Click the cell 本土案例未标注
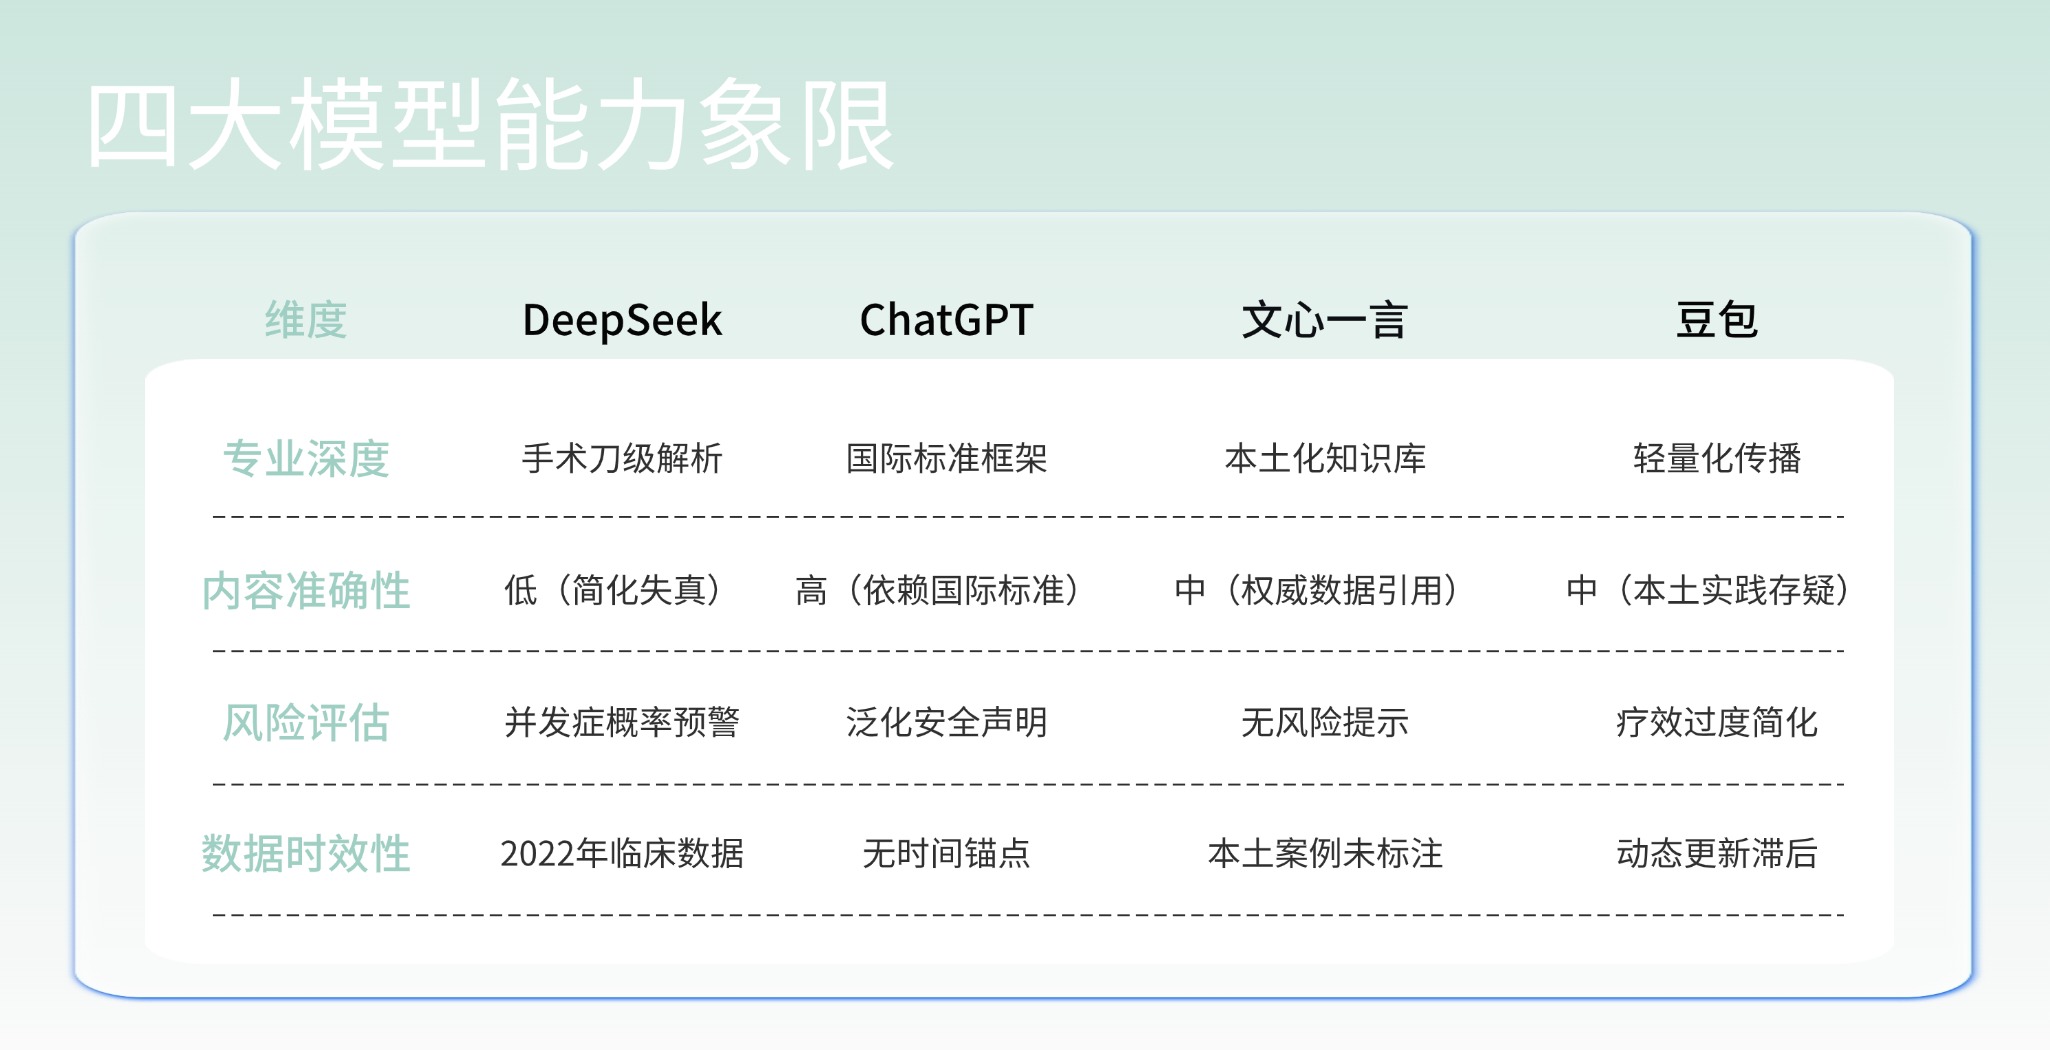Image resolution: width=2050 pixels, height=1050 pixels. 1325,854
